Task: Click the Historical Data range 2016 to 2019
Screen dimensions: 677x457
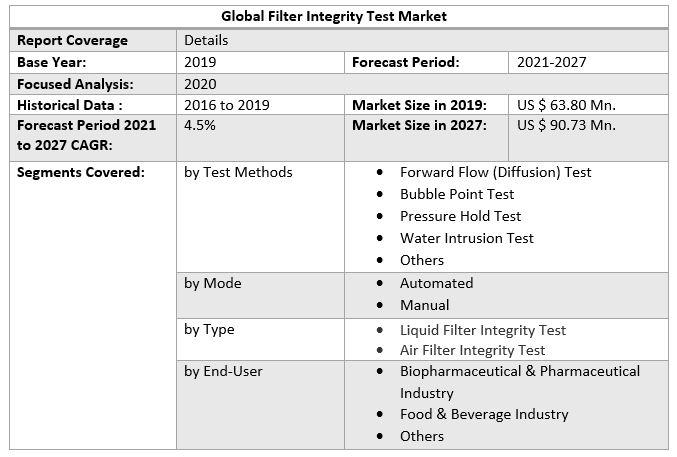Action: pyautogui.click(x=226, y=105)
